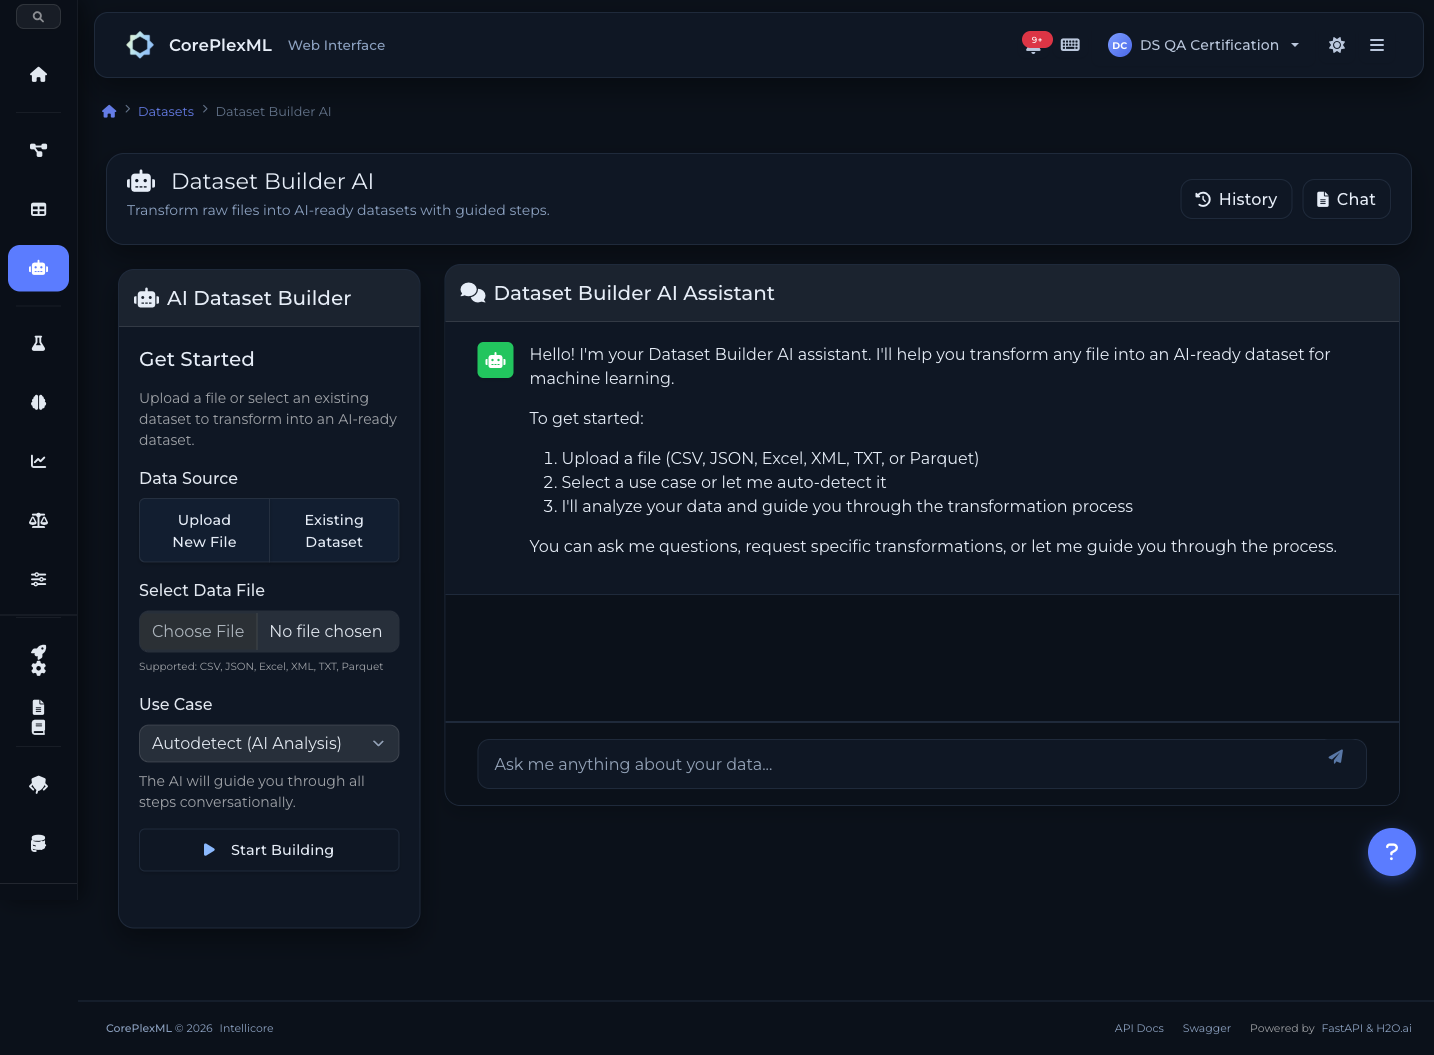Select the robot Dataset Builder AI sidebar icon

(38, 268)
